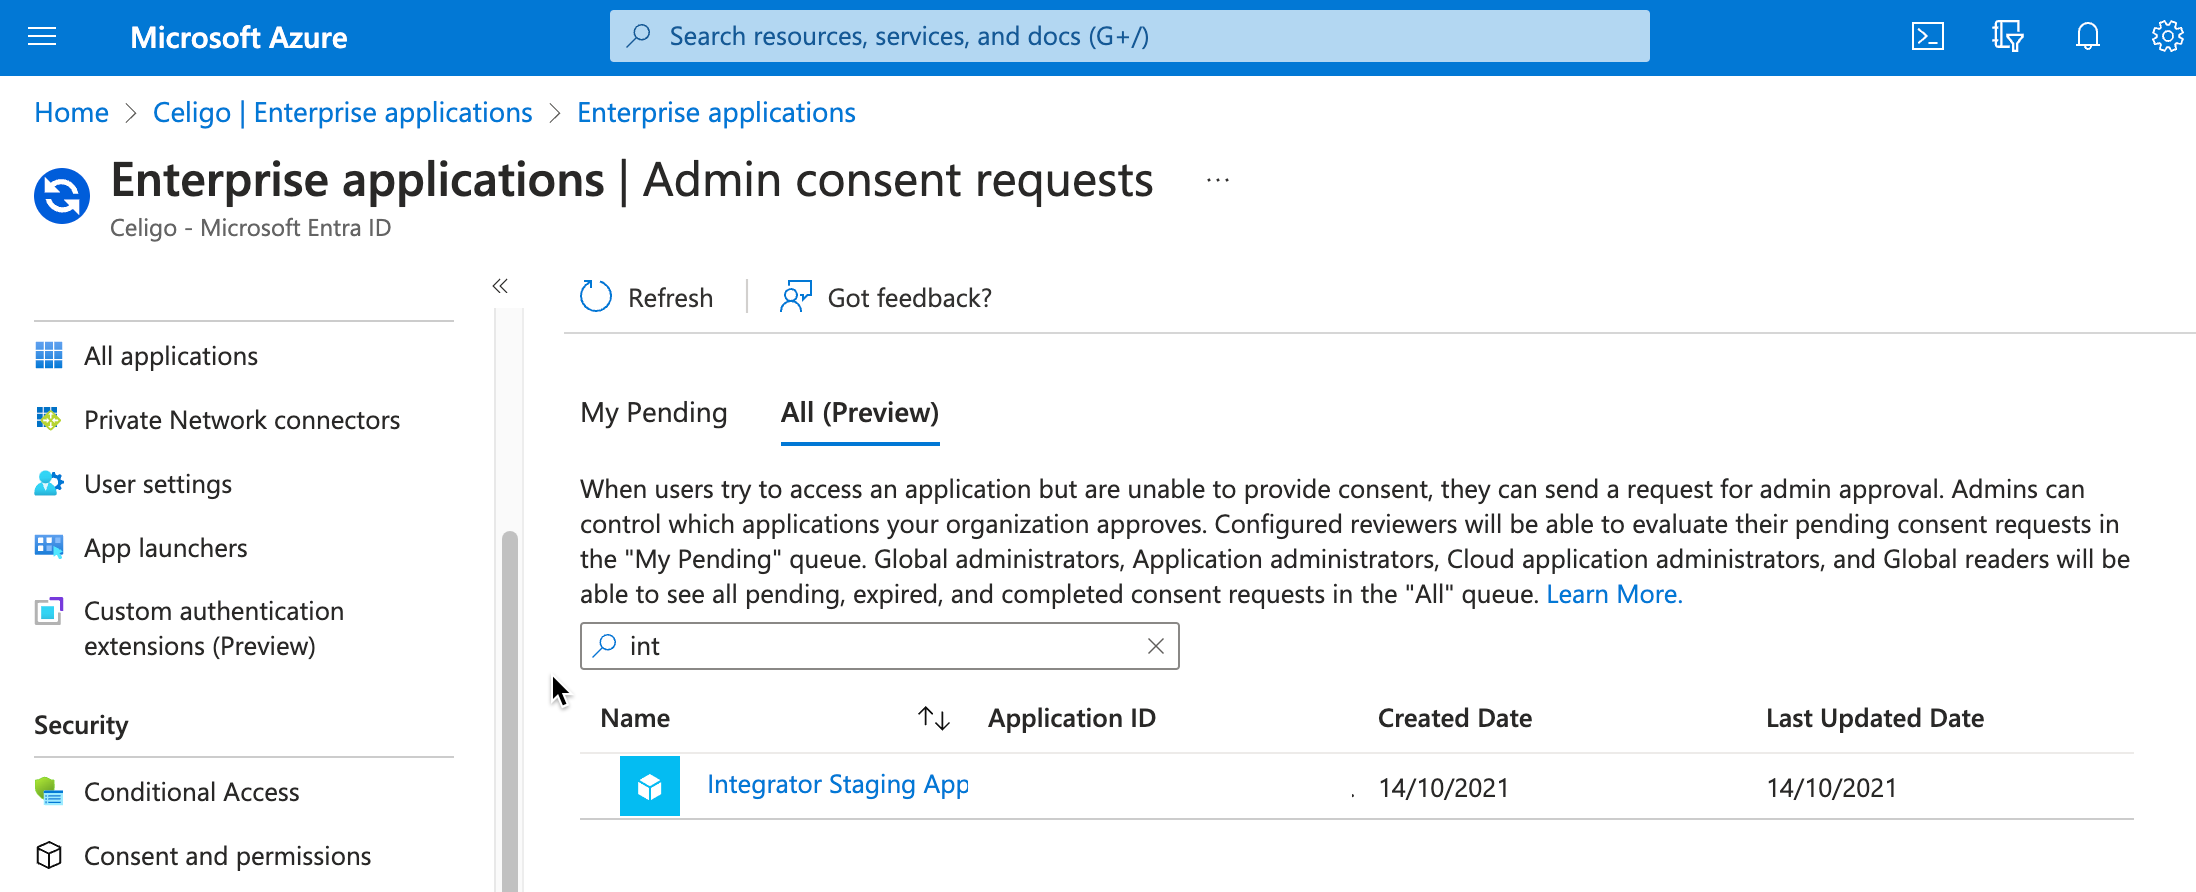Click the Refresh button label
Image resolution: width=2196 pixels, height=892 pixels.
670,298
